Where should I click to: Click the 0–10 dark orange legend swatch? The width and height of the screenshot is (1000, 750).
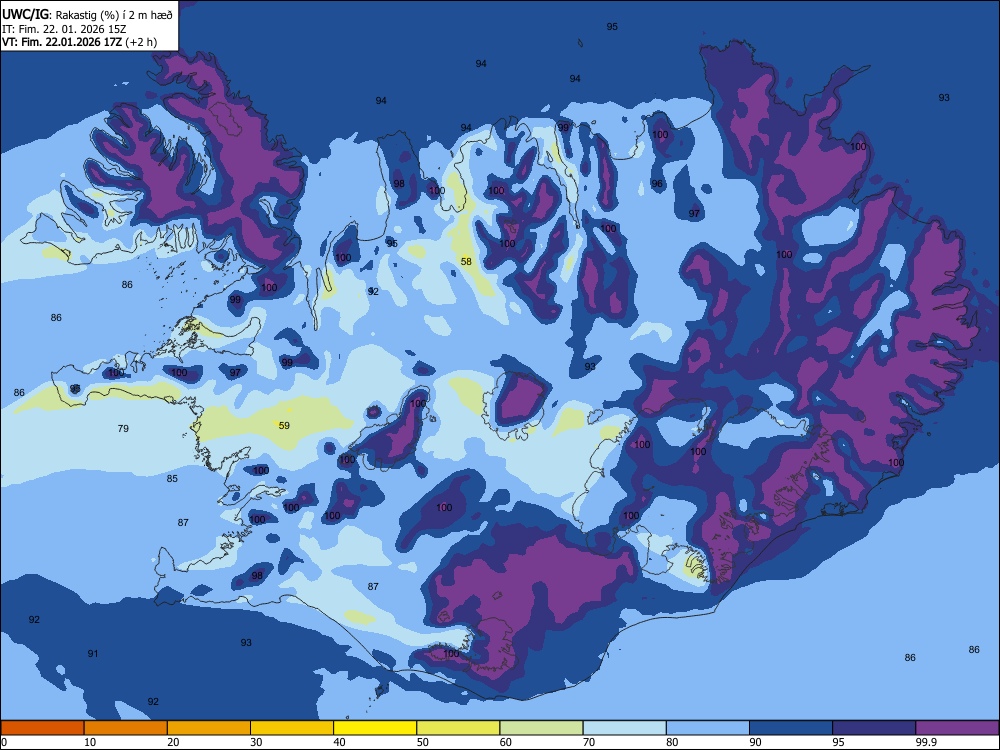coord(42,728)
